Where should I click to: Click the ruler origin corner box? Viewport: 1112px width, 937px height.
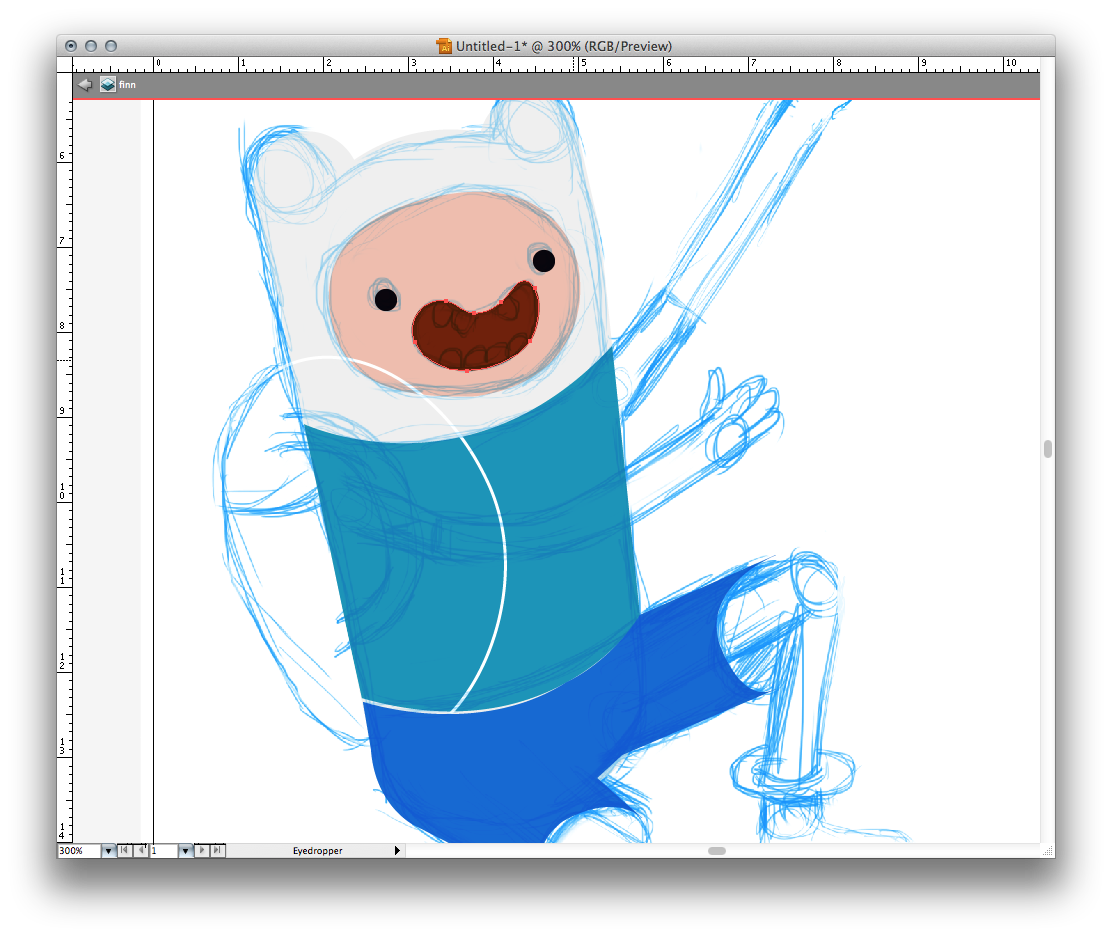click(65, 63)
